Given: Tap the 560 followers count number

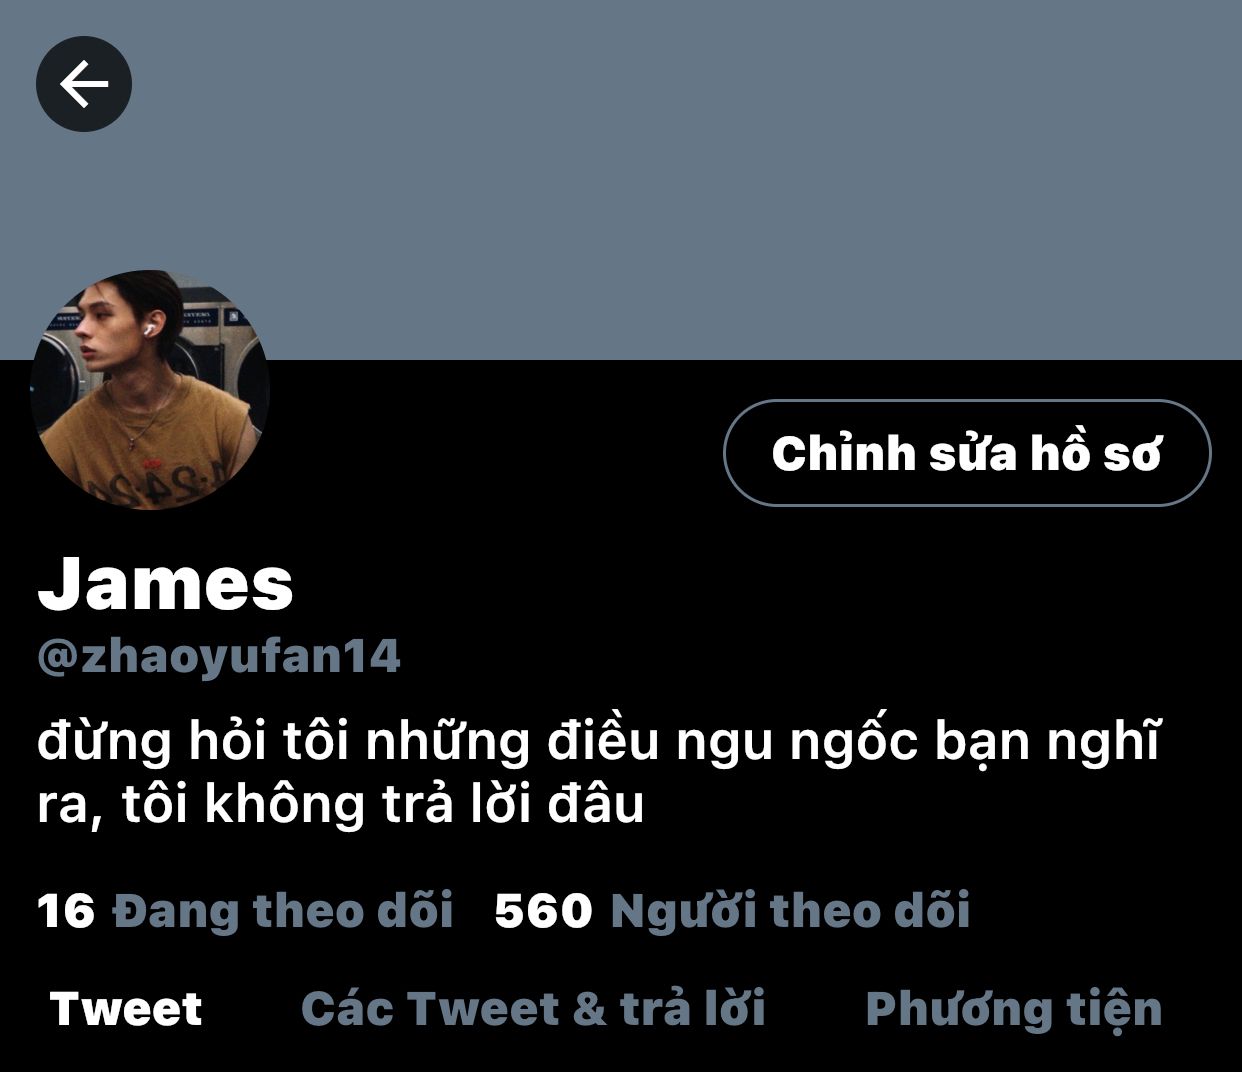Looking at the screenshot, I should [544, 911].
